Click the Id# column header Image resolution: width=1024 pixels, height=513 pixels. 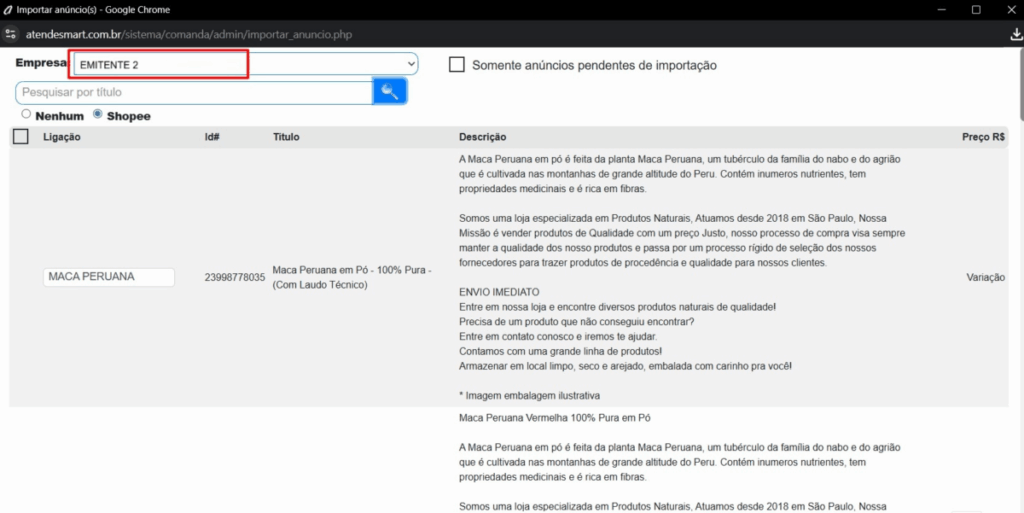pos(212,137)
